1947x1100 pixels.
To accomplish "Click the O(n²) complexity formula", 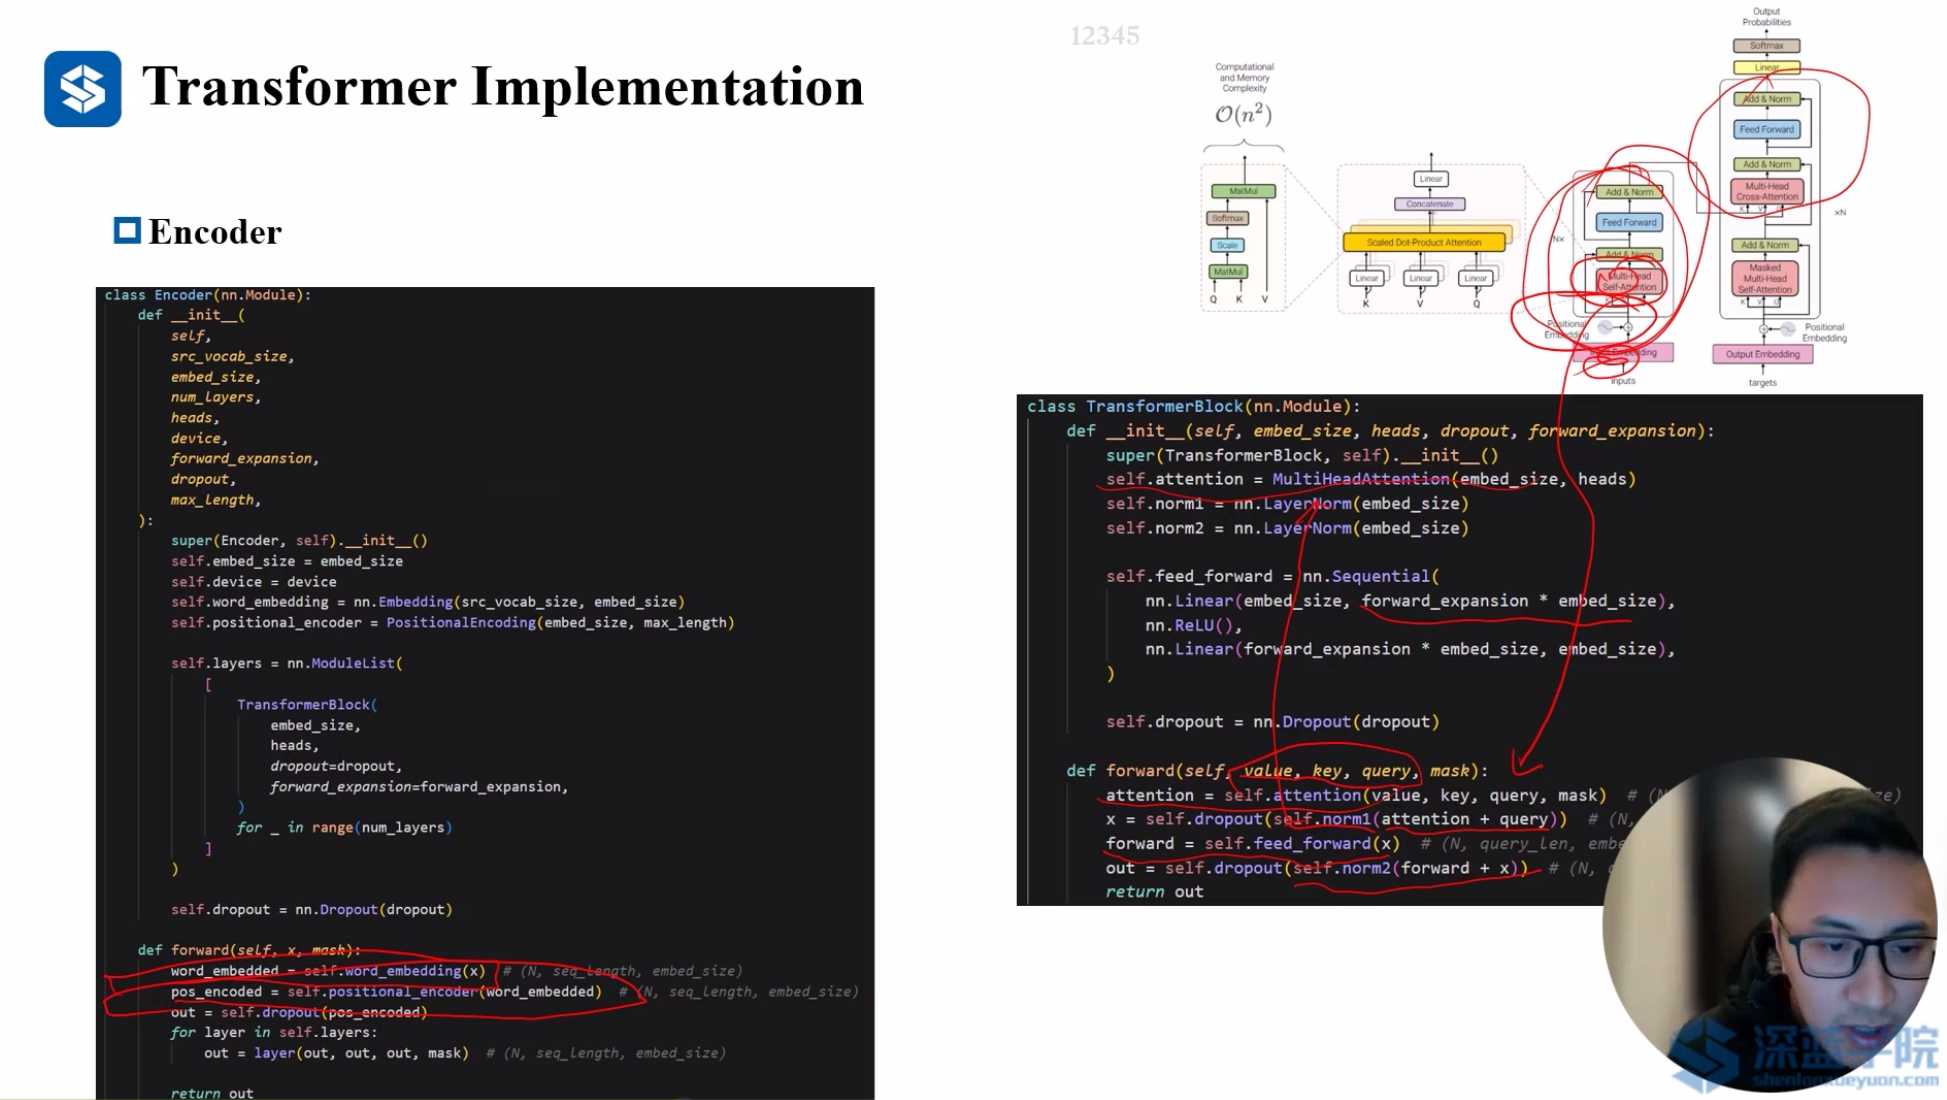I will [x=1243, y=114].
